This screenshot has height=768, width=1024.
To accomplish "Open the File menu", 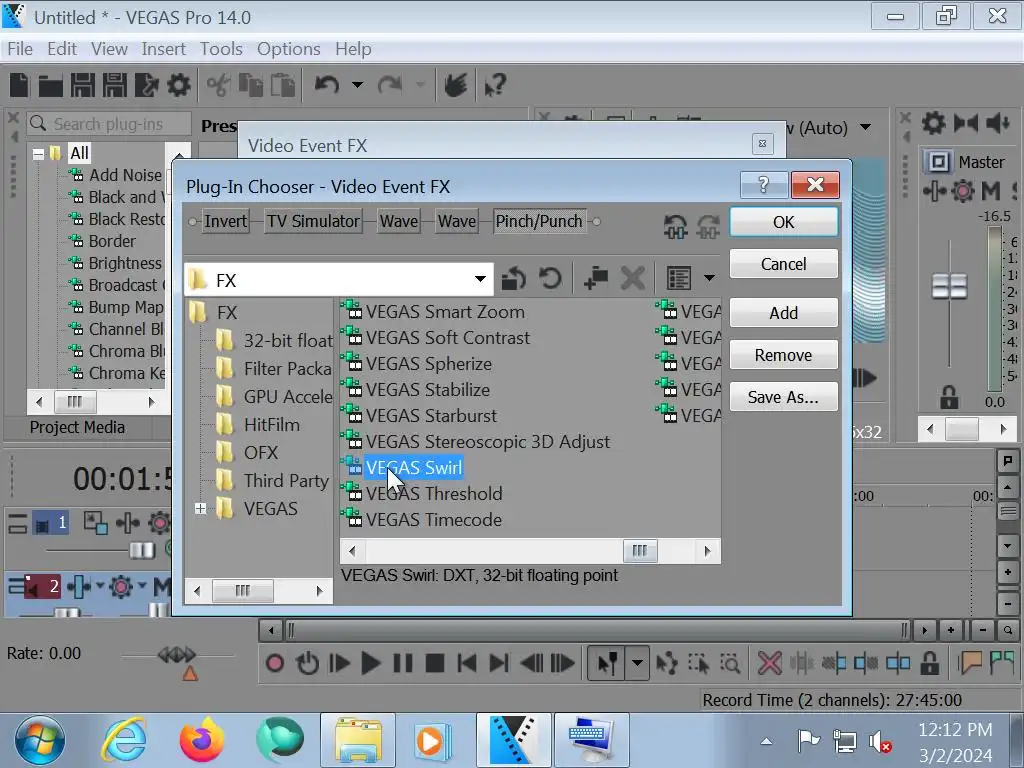I will [x=20, y=49].
